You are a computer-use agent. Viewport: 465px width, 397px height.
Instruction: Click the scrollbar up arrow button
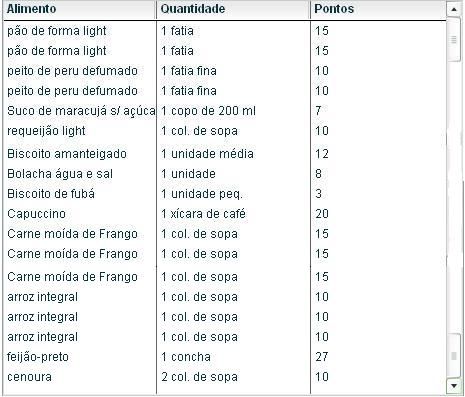pos(454,9)
